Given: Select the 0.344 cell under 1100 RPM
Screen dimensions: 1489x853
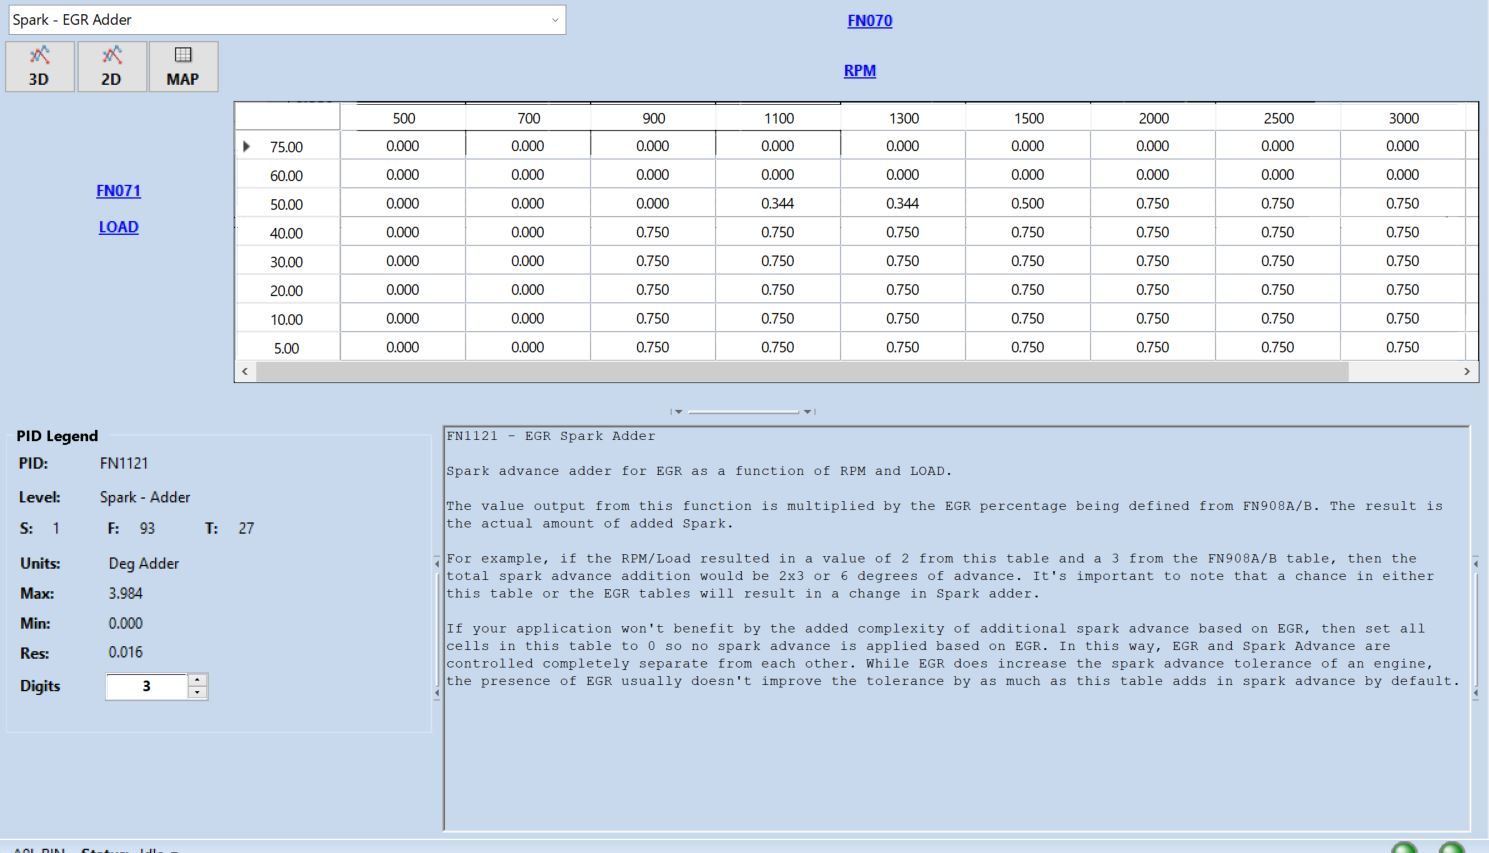Looking at the screenshot, I should tap(777, 204).
